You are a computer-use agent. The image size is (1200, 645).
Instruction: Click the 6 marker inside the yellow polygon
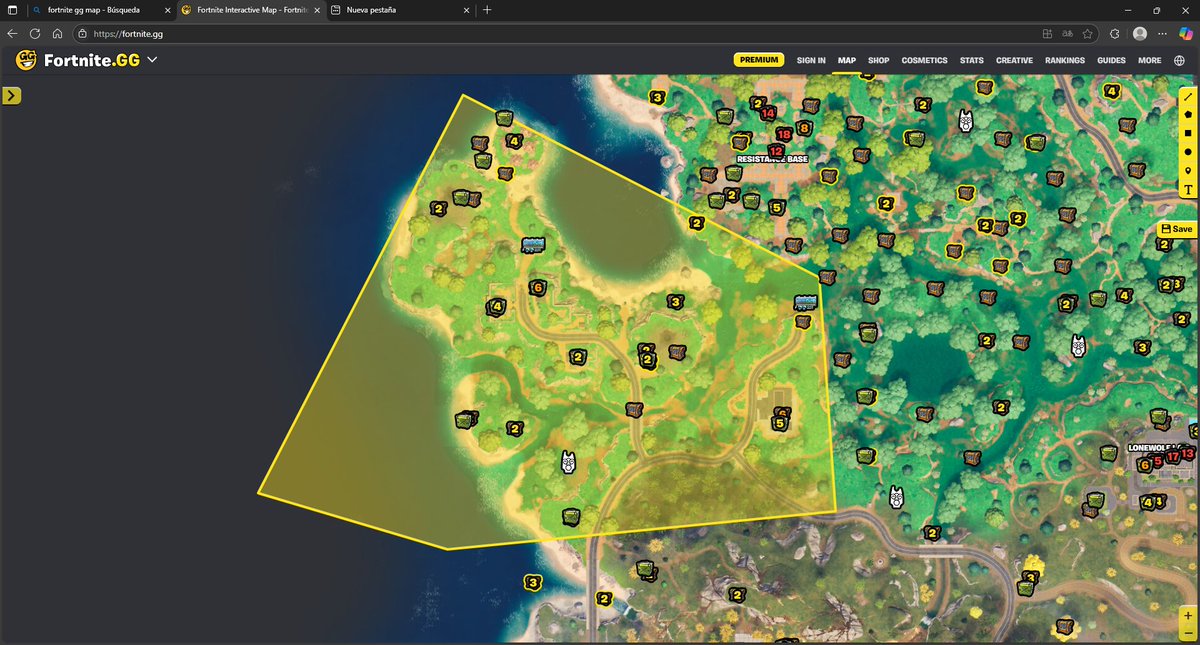538,288
